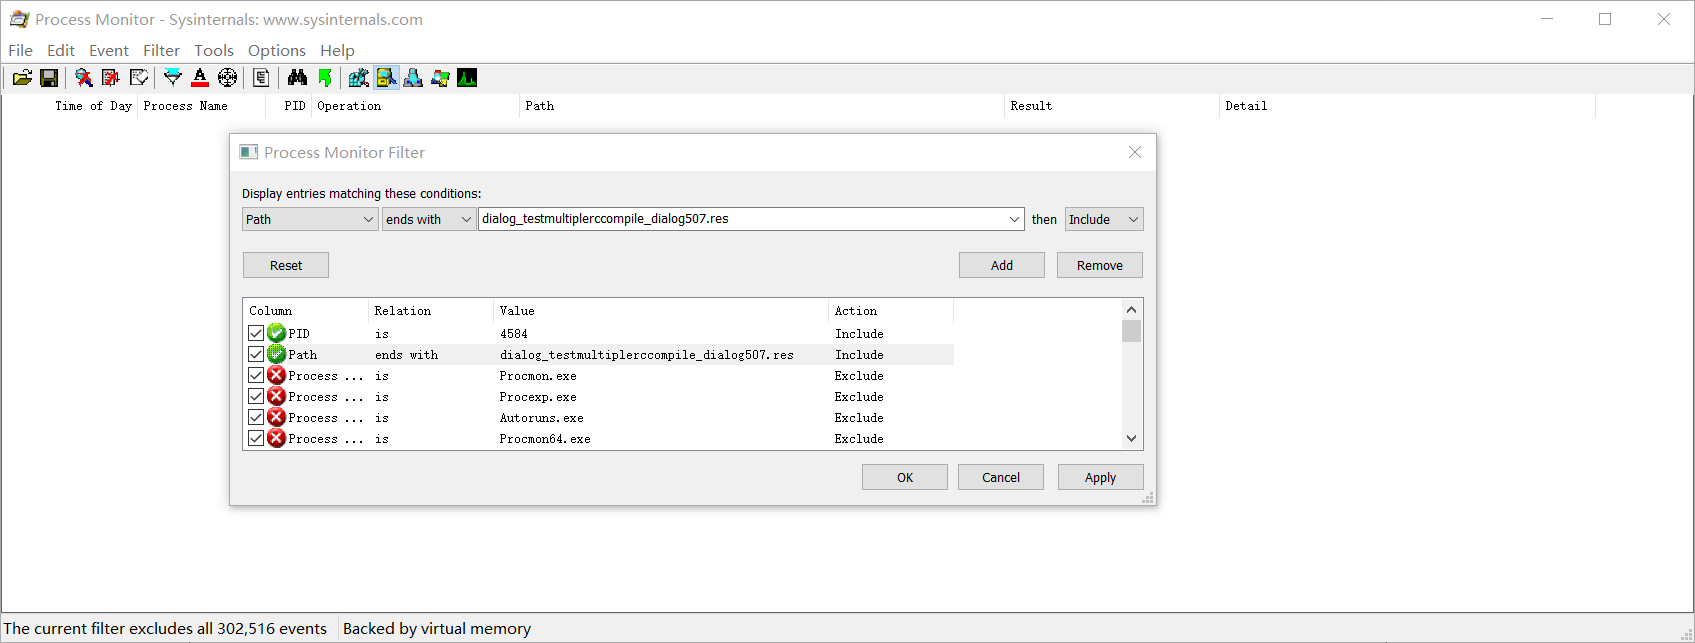Open the Tools menu
1695x643 pixels.
214,50
